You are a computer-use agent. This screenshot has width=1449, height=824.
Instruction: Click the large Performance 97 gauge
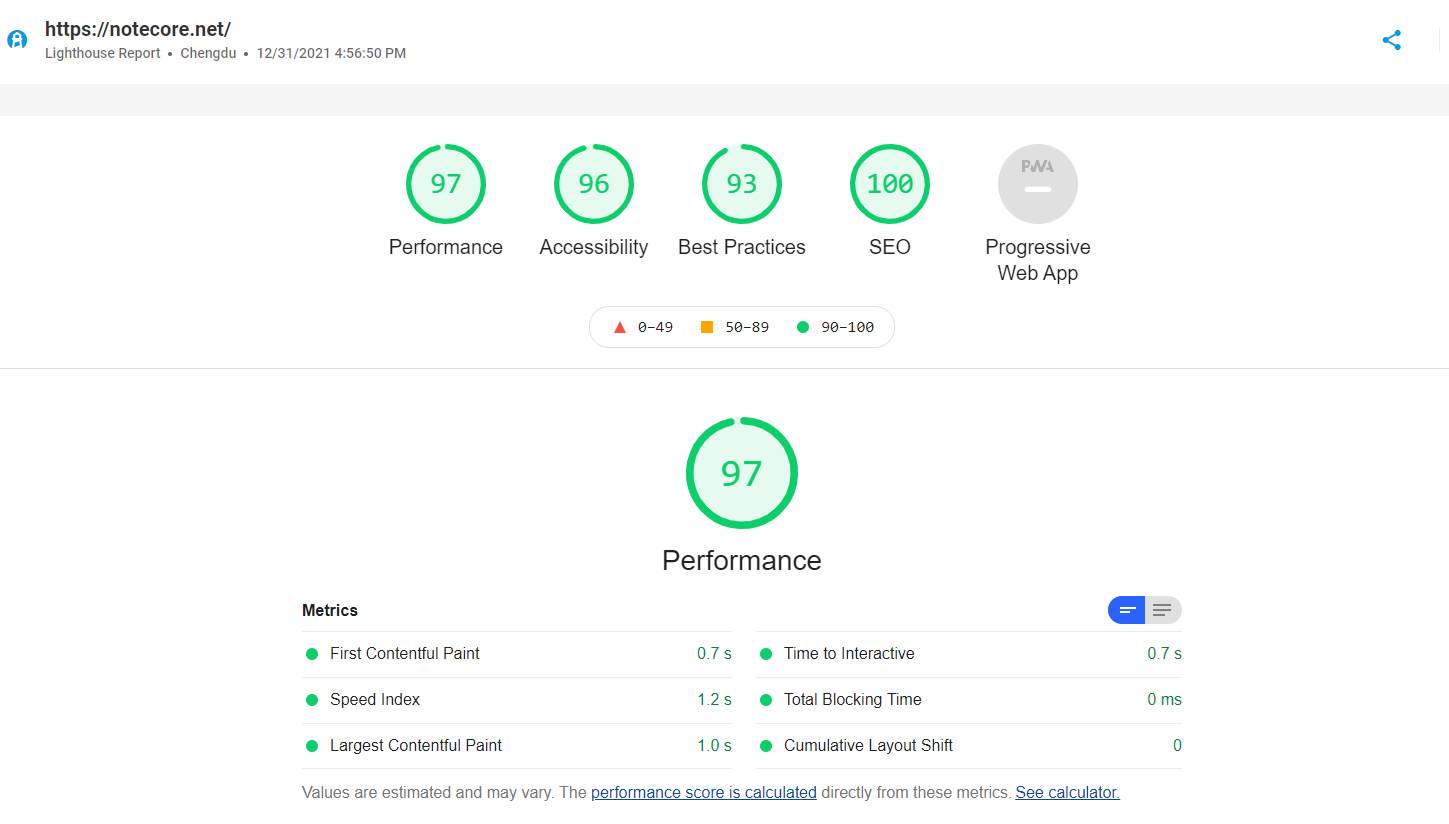[742, 473]
